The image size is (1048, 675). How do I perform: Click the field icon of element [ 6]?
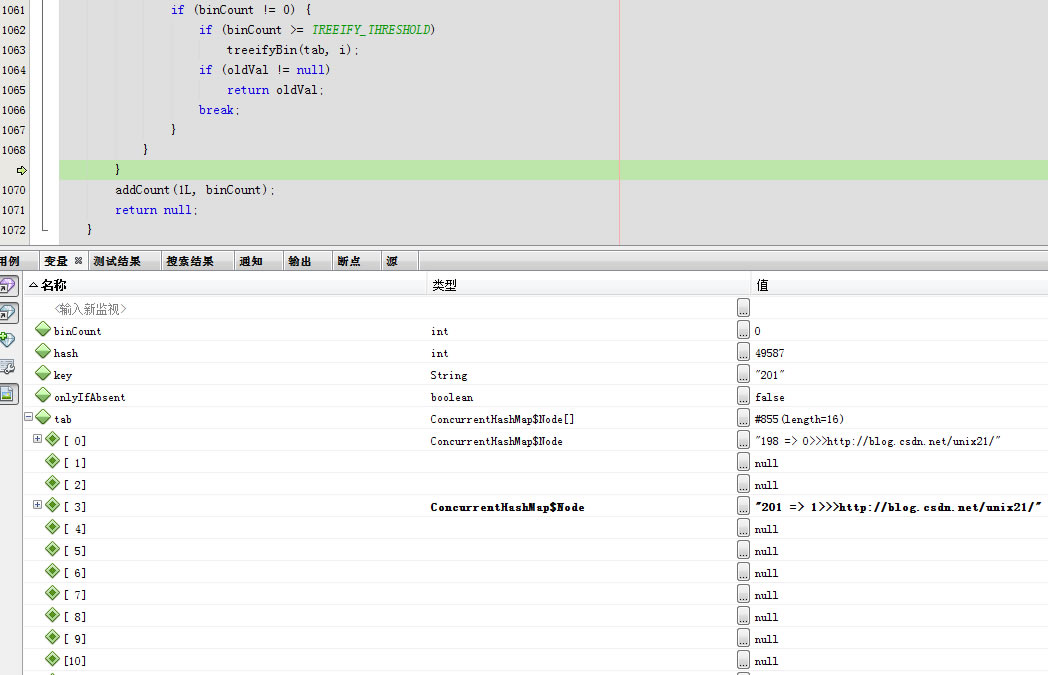53,571
